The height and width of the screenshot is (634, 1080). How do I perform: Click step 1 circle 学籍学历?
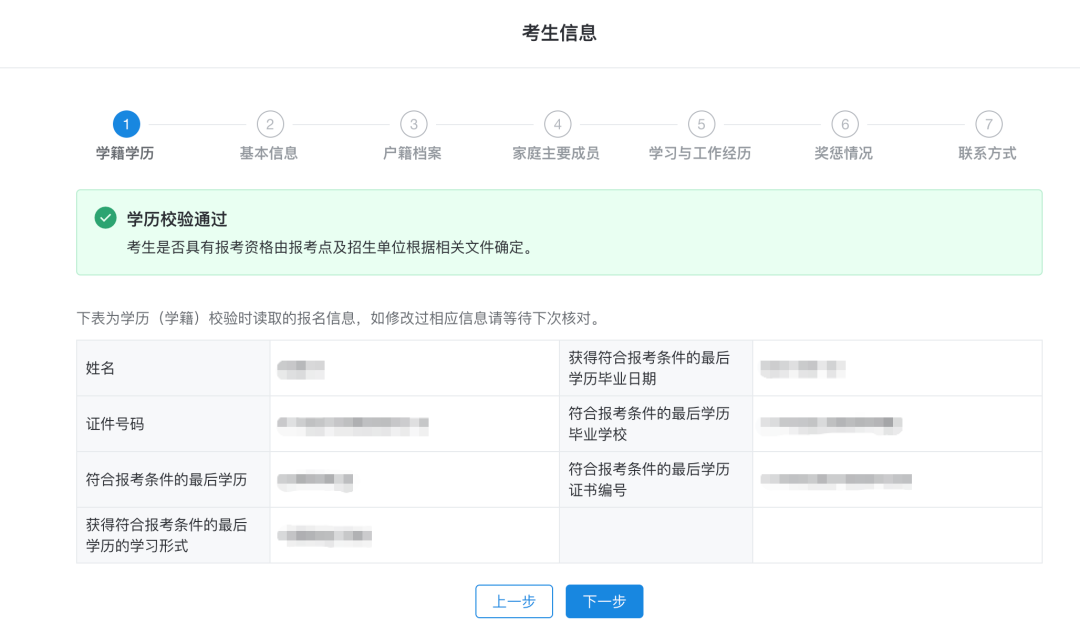[x=126, y=124]
